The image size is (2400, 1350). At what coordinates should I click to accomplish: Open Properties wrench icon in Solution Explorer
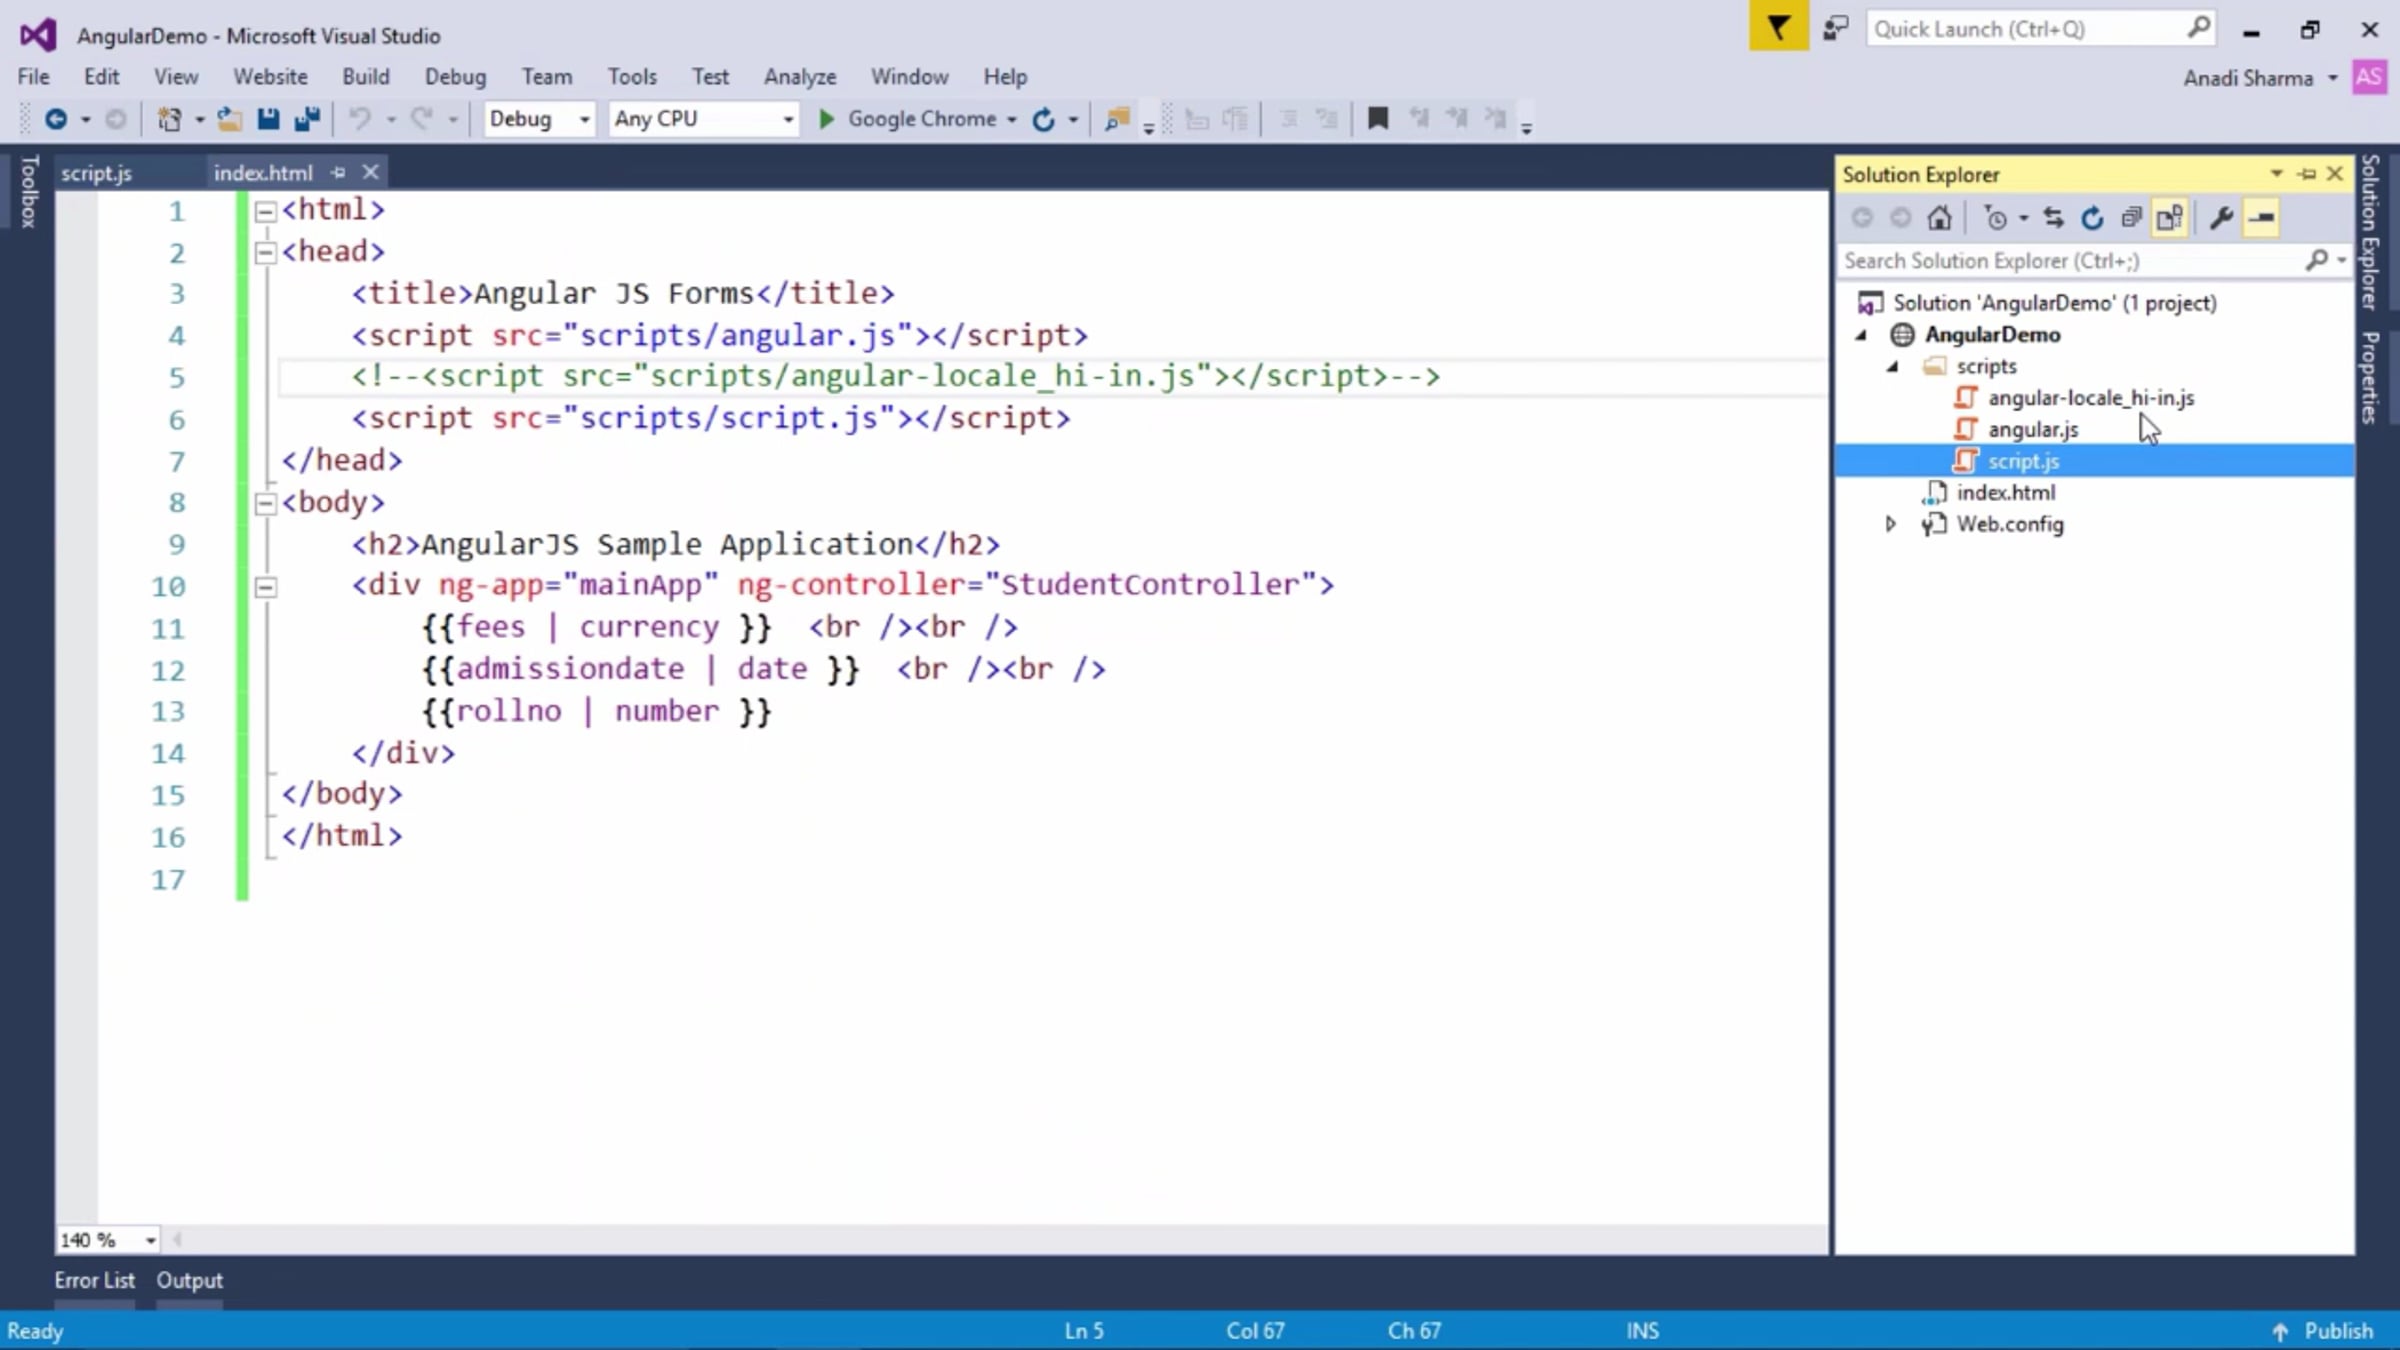click(x=2221, y=218)
